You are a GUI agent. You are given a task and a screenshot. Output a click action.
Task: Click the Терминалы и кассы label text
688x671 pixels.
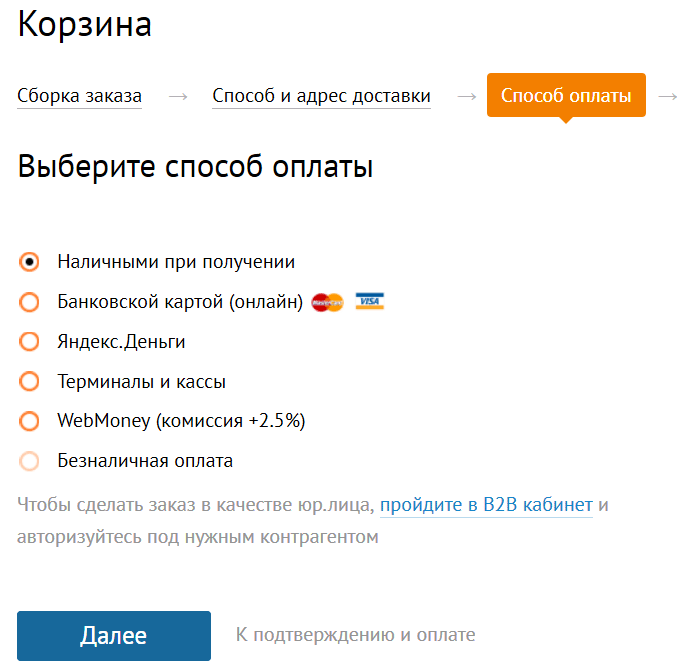141,381
